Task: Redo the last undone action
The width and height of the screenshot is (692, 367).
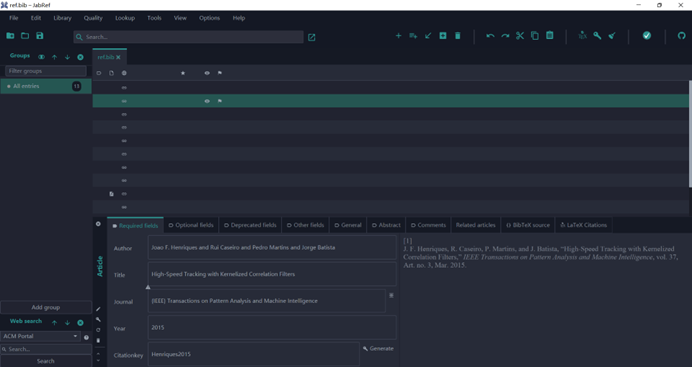Action: [505, 36]
